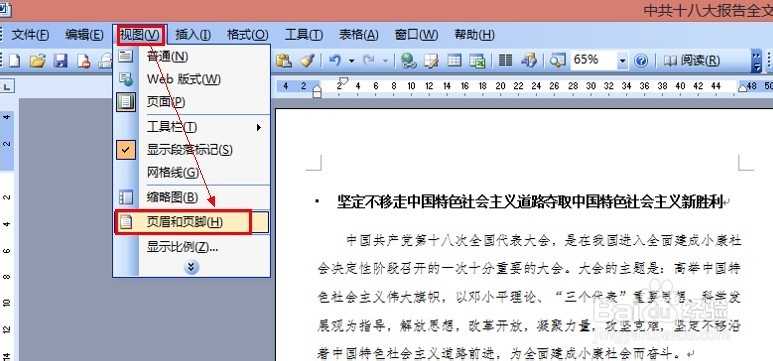Click the Drawing toolbar icon
Screen dimensions: 773x361
click(x=529, y=61)
